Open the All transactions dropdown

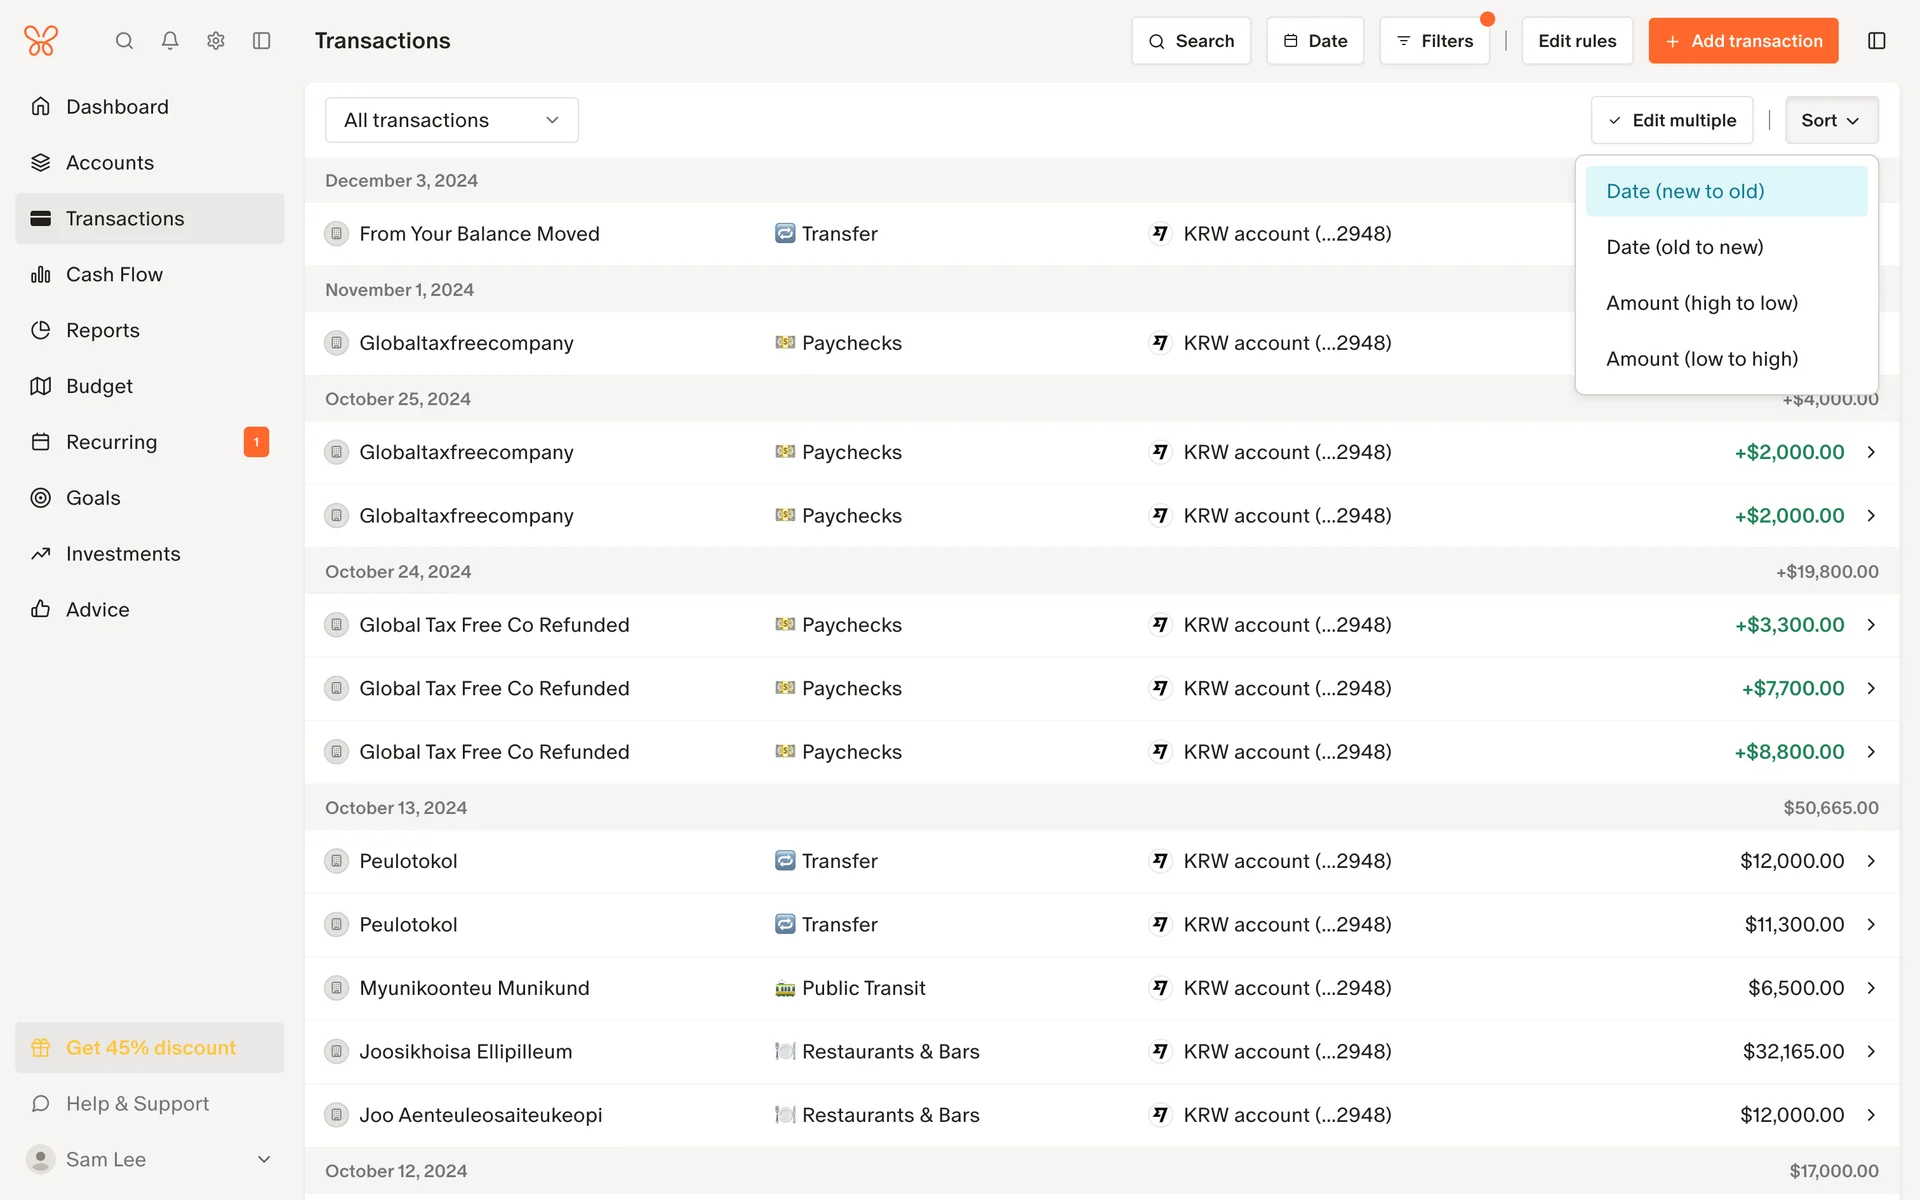click(451, 120)
